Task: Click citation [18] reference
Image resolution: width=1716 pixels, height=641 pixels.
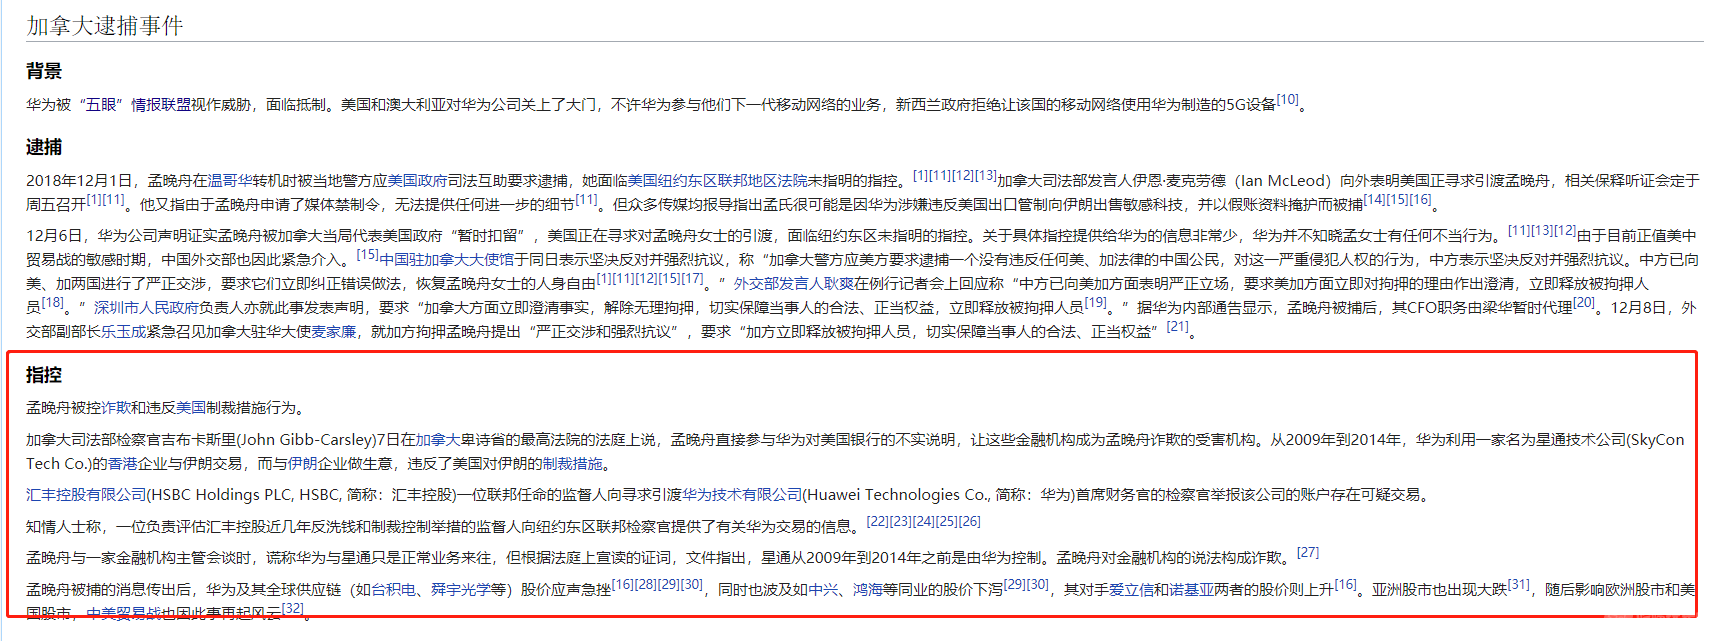Action: 53,302
